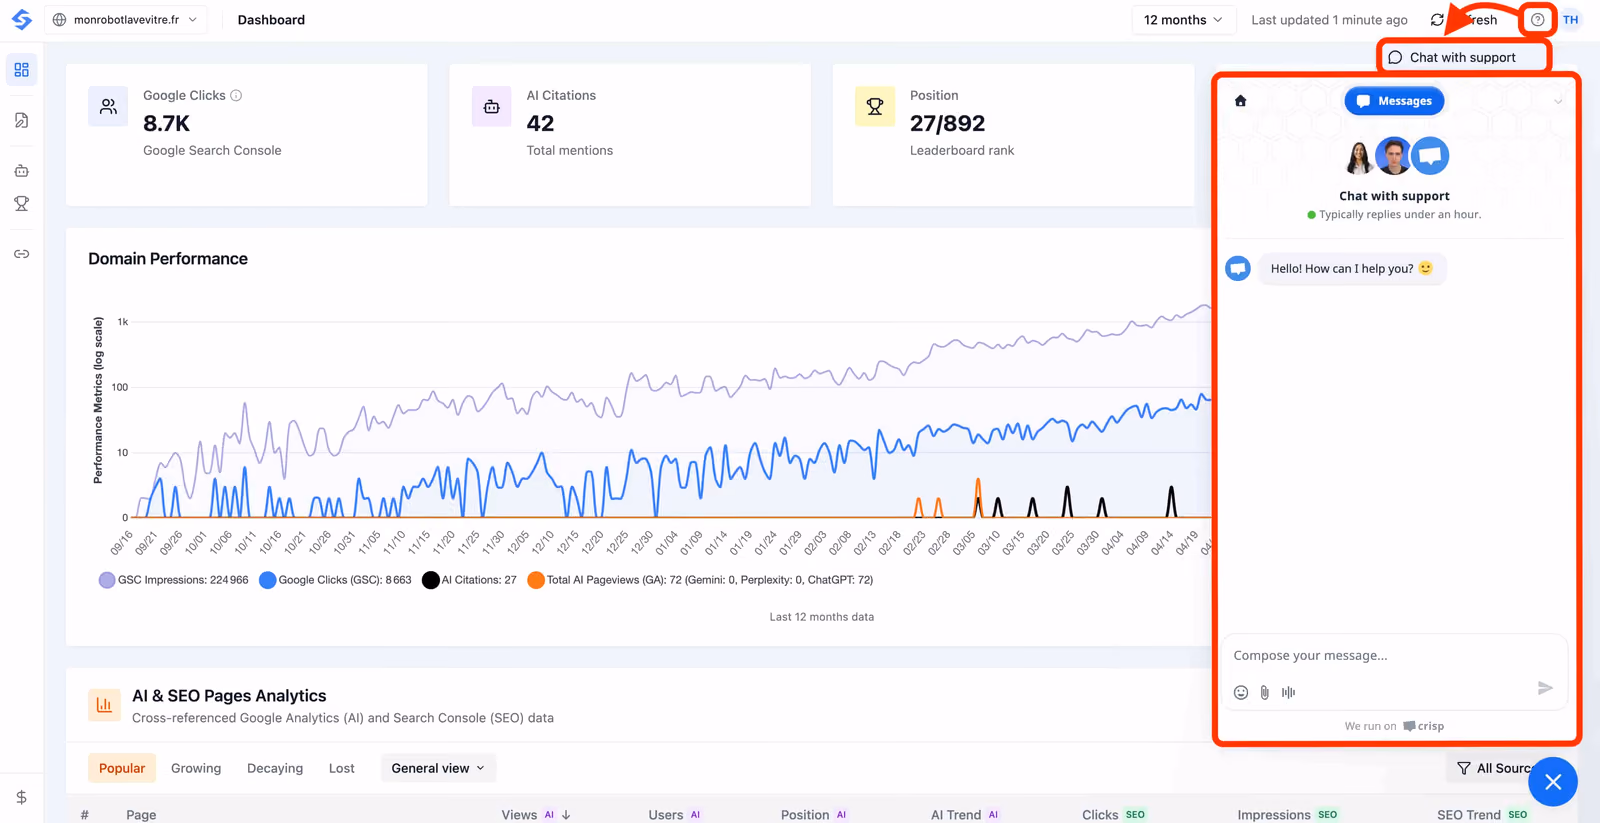
Task: Click the Hello chat message bubble
Action: click(1351, 268)
